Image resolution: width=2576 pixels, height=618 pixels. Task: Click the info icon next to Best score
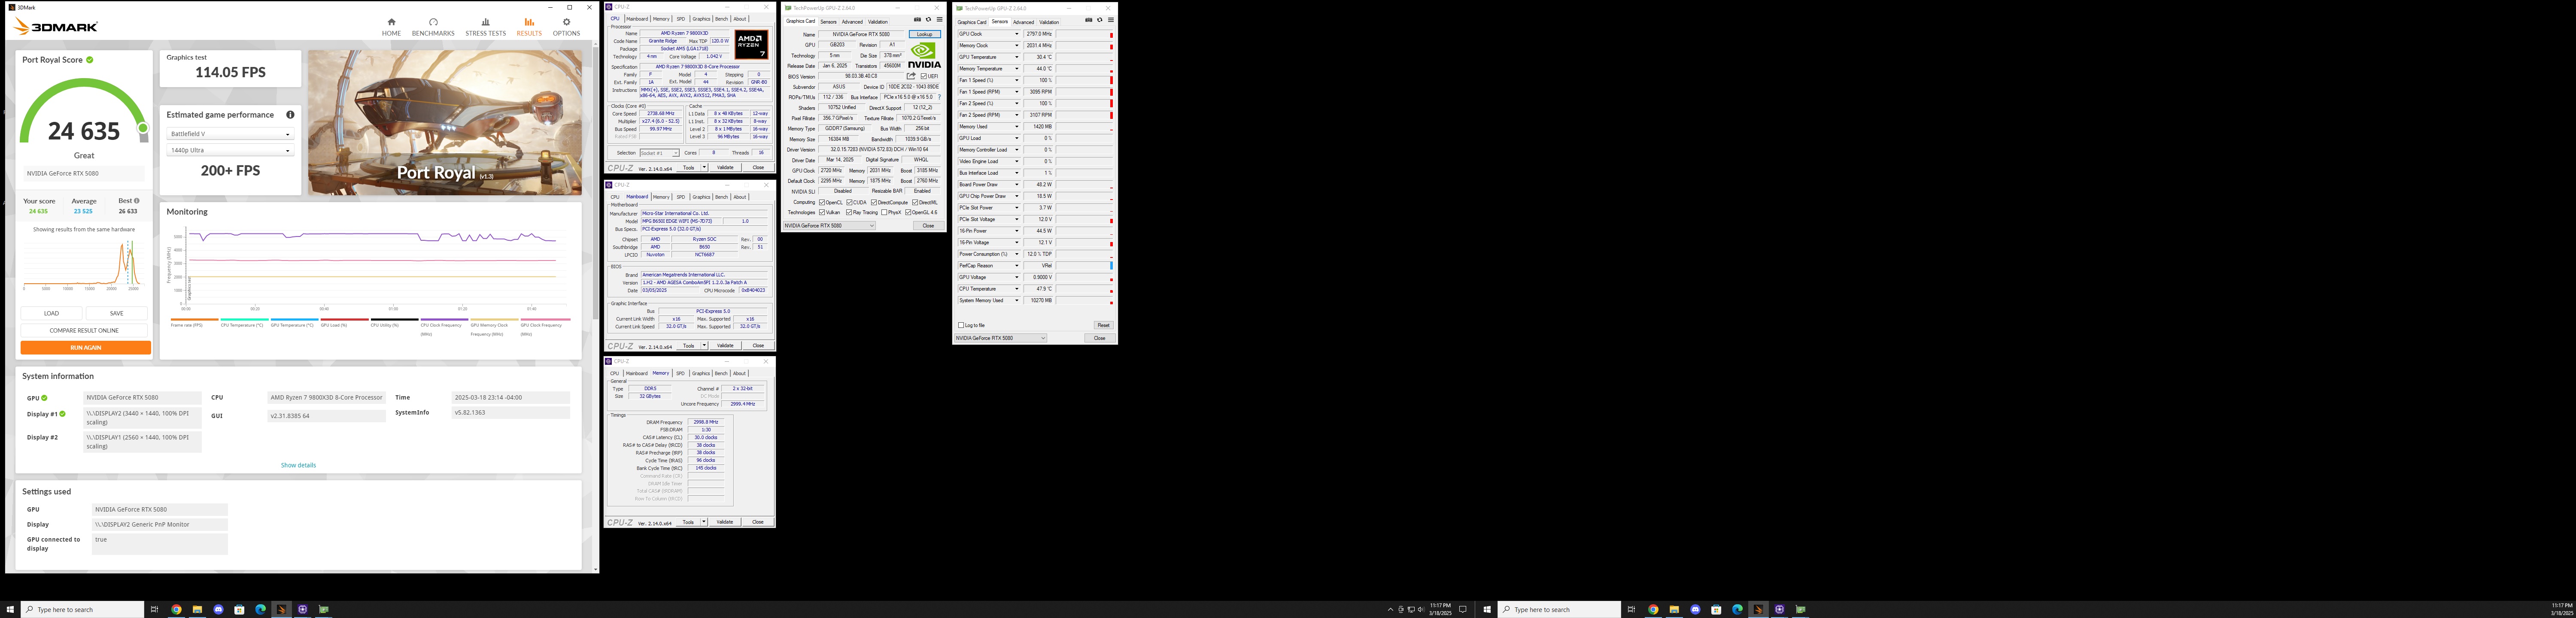pyautogui.click(x=137, y=201)
